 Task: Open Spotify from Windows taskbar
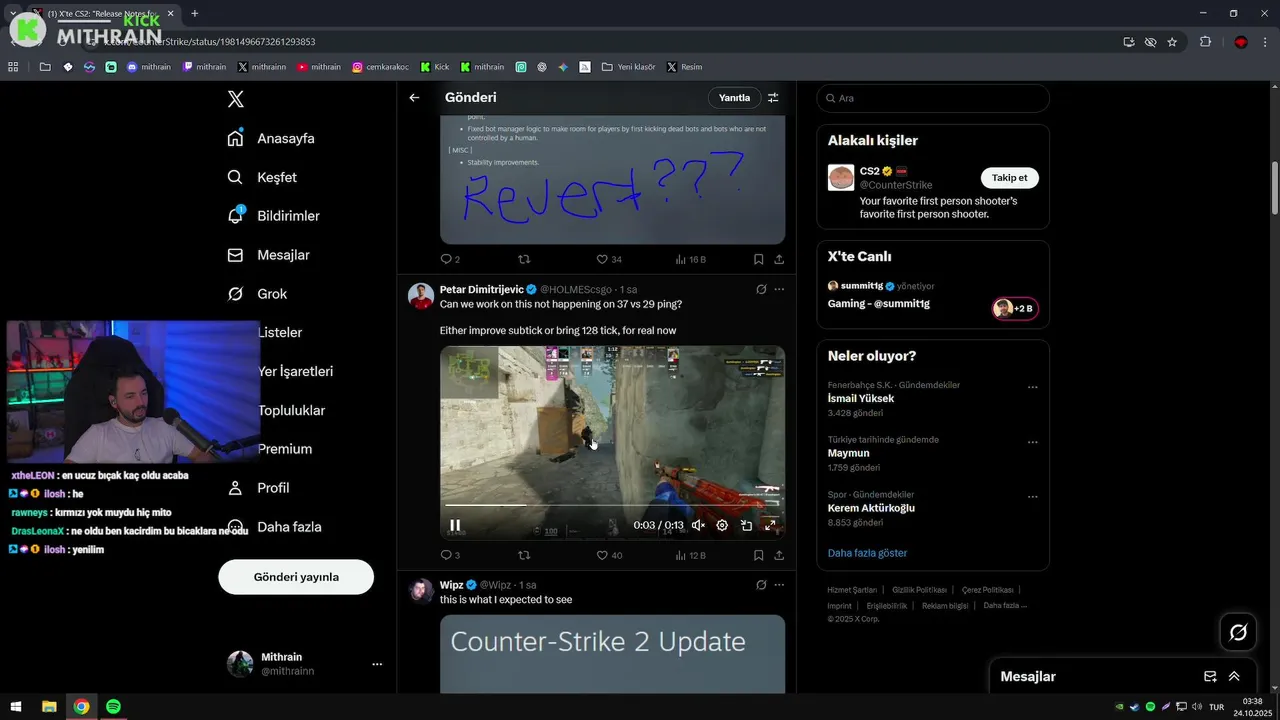tap(113, 706)
